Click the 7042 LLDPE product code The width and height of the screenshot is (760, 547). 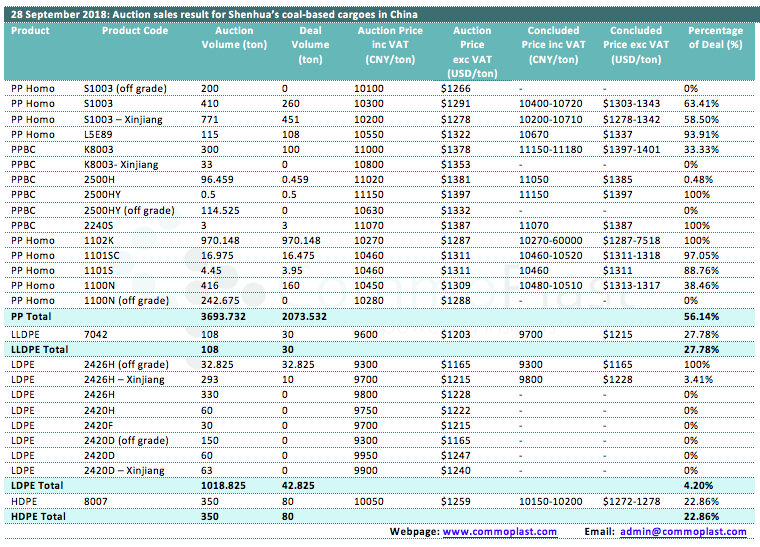click(x=96, y=332)
